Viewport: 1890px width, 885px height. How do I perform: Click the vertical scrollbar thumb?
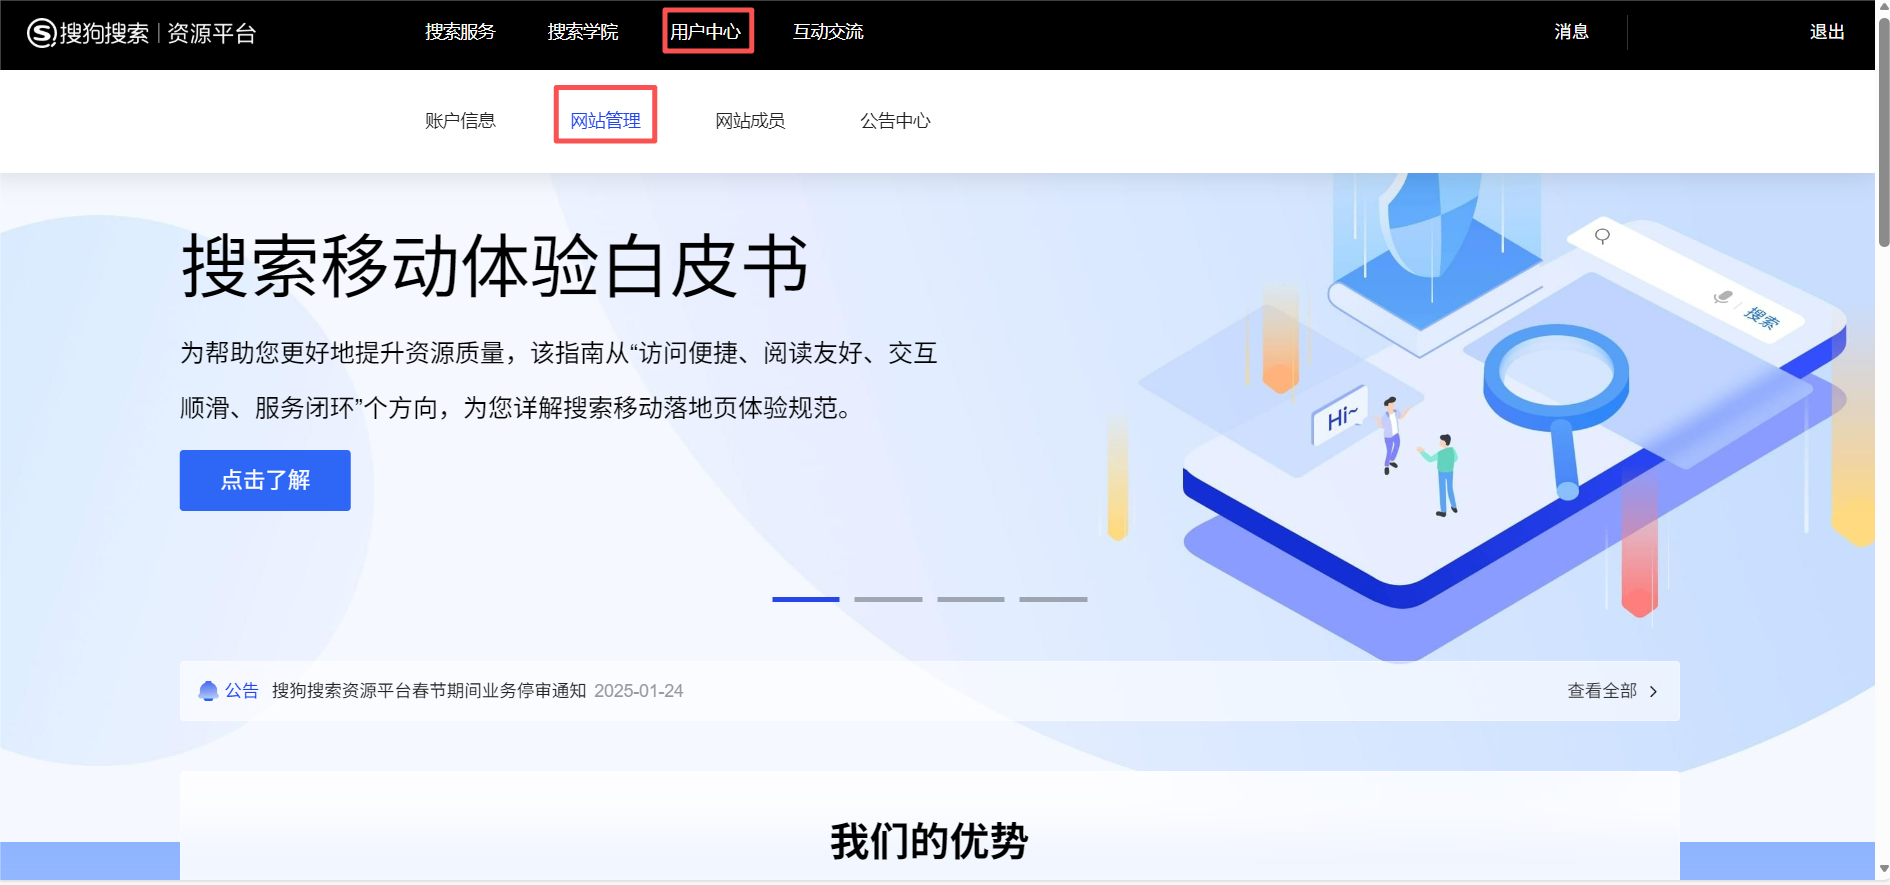coord(1883,132)
